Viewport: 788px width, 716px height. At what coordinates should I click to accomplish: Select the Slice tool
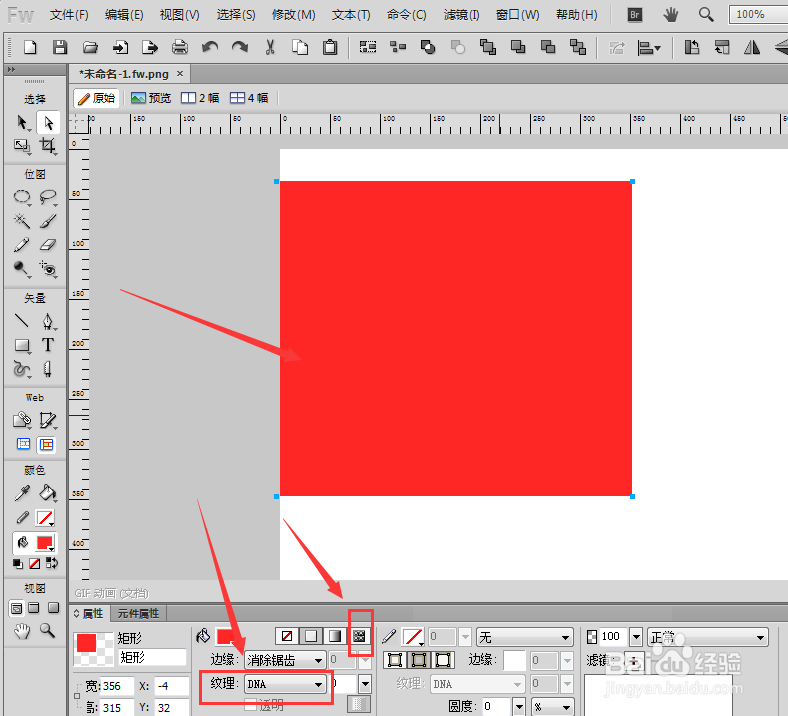click(x=48, y=420)
